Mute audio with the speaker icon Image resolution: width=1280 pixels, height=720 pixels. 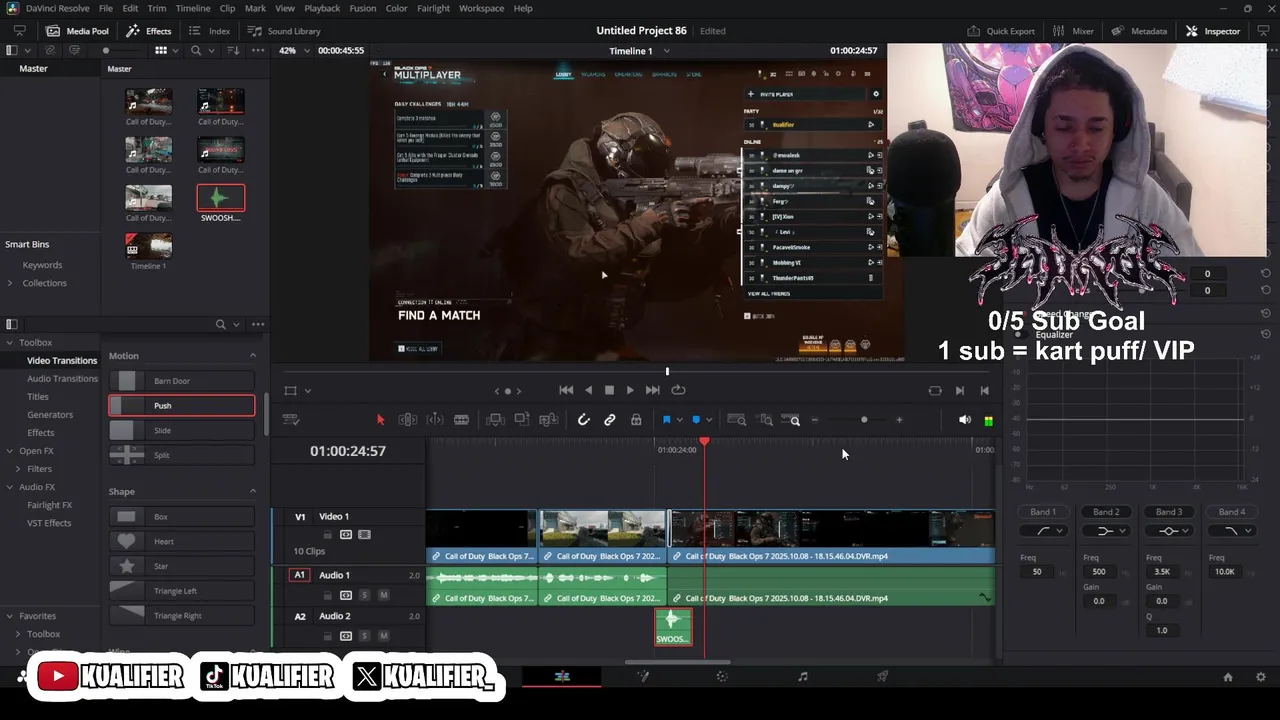965,420
